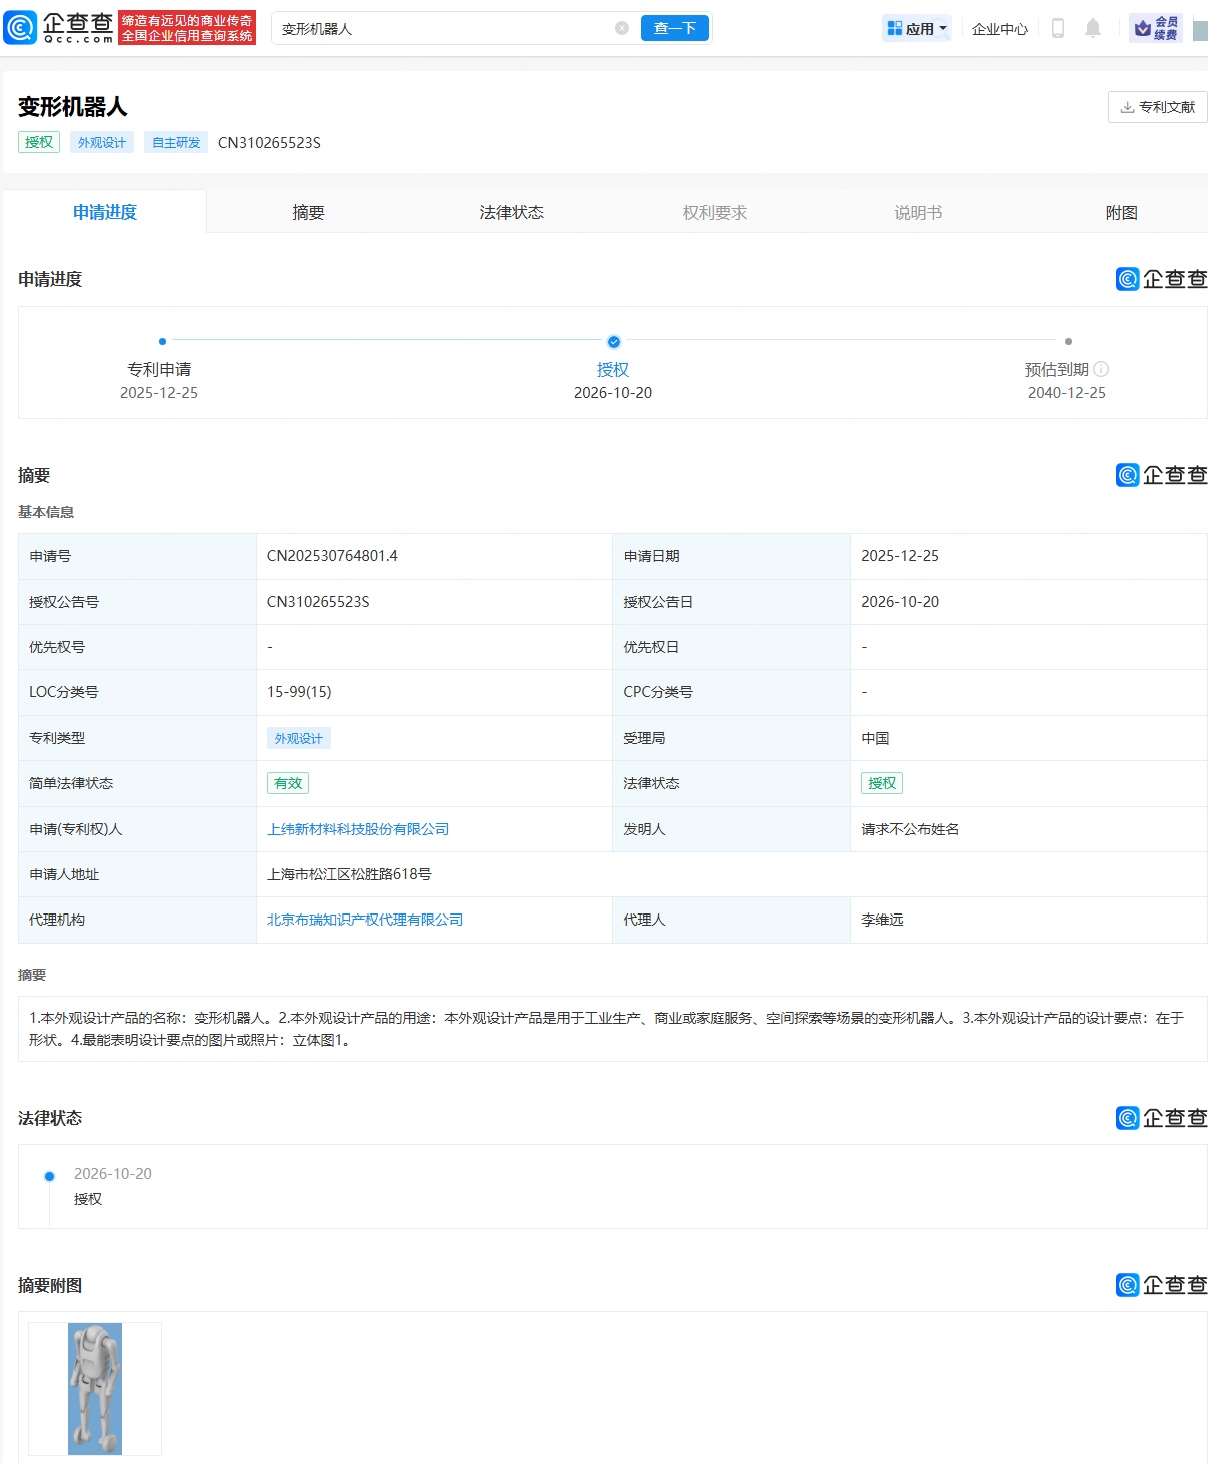The height and width of the screenshot is (1463, 1208).
Task: Click the red slogan banner beside logo
Action: click(x=187, y=28)
